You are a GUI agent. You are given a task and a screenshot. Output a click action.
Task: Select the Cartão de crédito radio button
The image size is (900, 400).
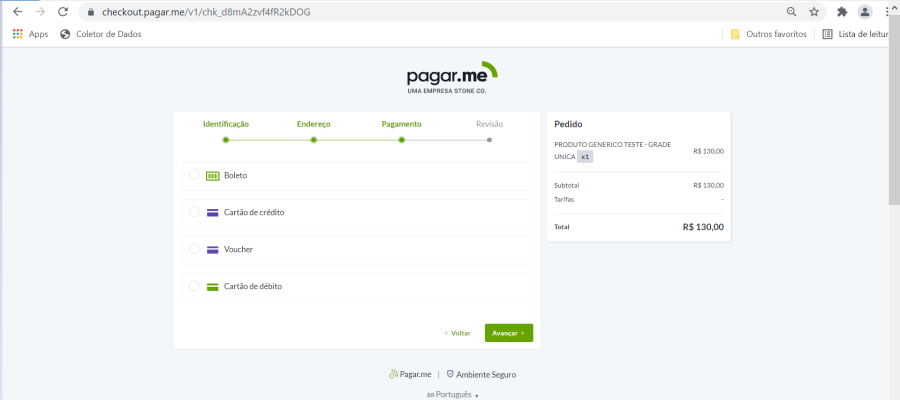point(194,212)
